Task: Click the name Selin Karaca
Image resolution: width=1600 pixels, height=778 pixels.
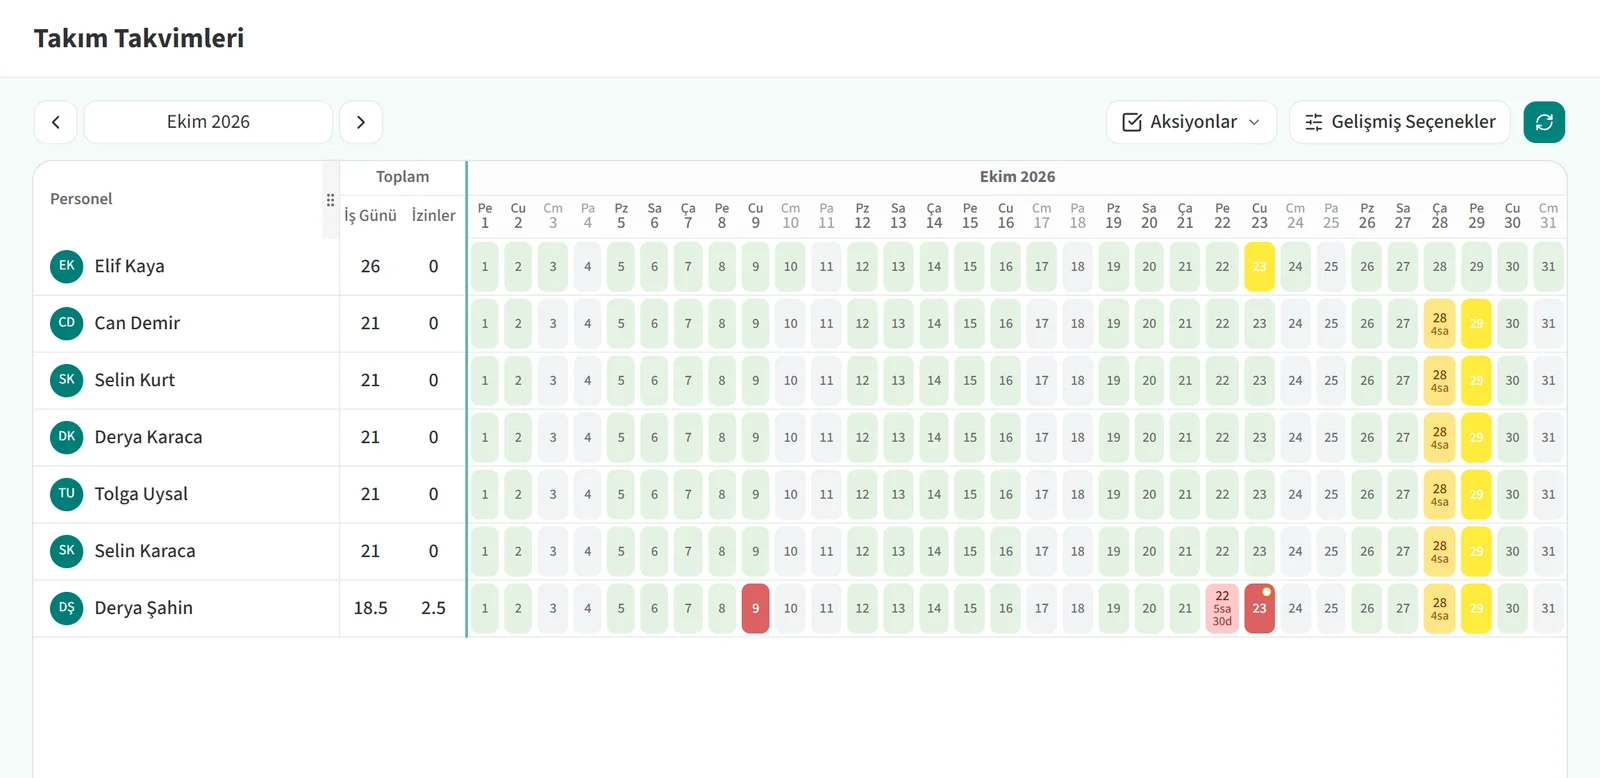Action: point(145,551)
